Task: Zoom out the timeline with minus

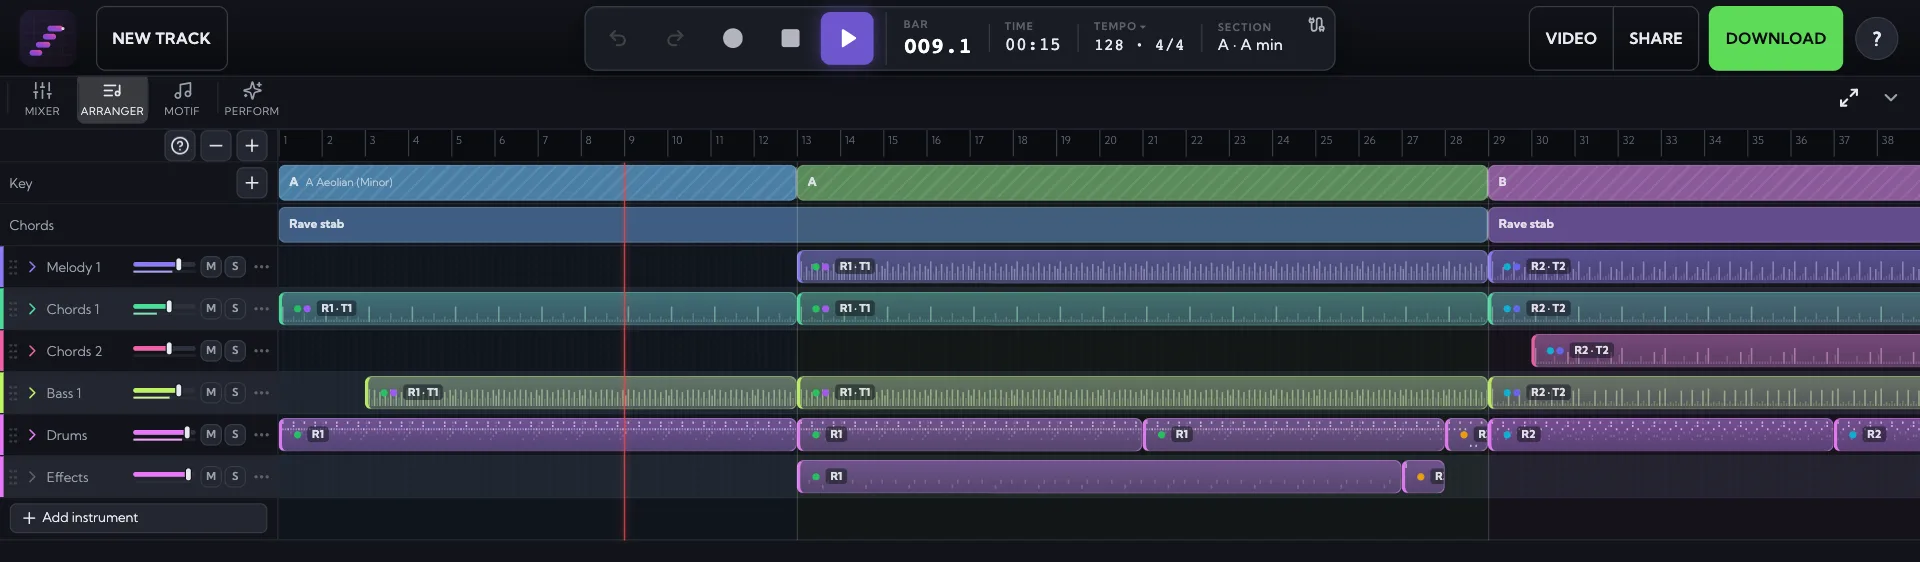Action: [x=216, y=146]
